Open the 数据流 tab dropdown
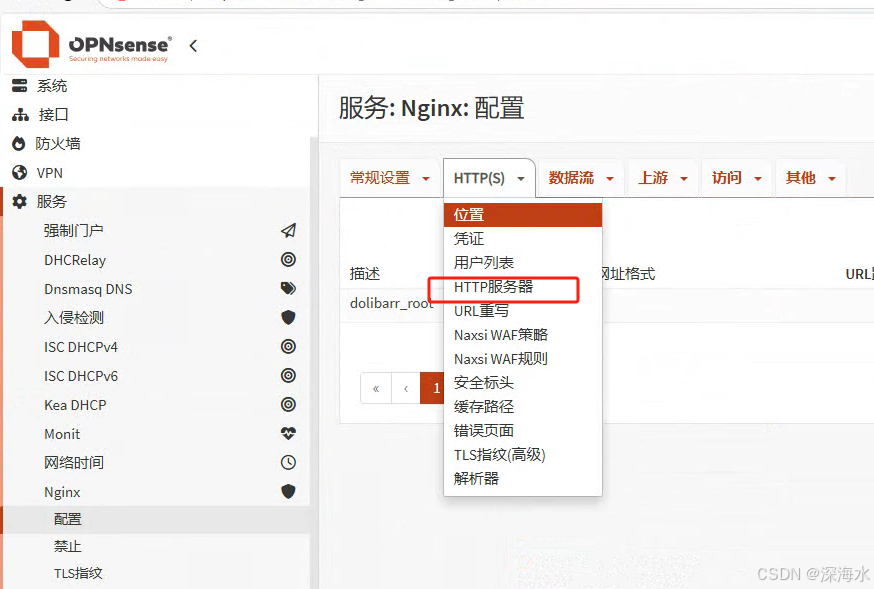Screen dimensions: 874x589 (x=581, y=178)
